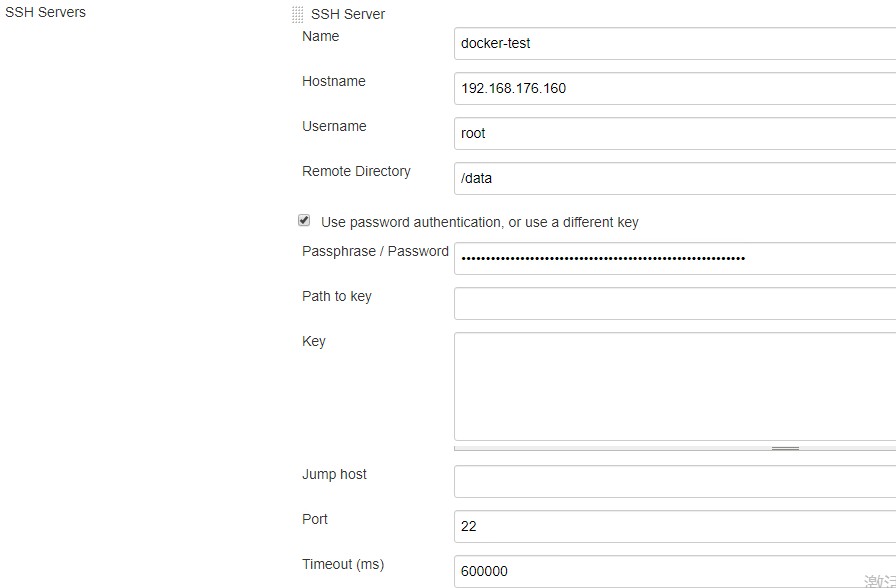
Task: Click inside the large Key text area
Action: pyautogui.click(x=675, y=386)
